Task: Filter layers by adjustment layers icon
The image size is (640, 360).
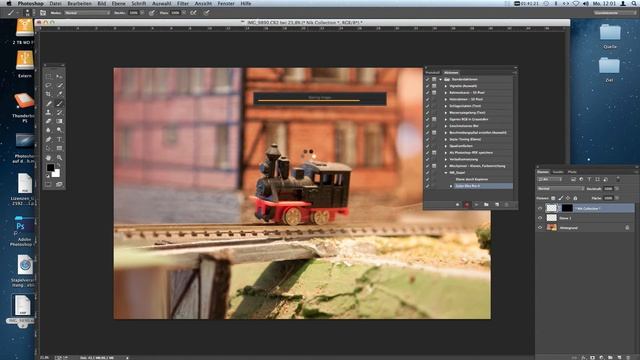Action: point(581,179)
